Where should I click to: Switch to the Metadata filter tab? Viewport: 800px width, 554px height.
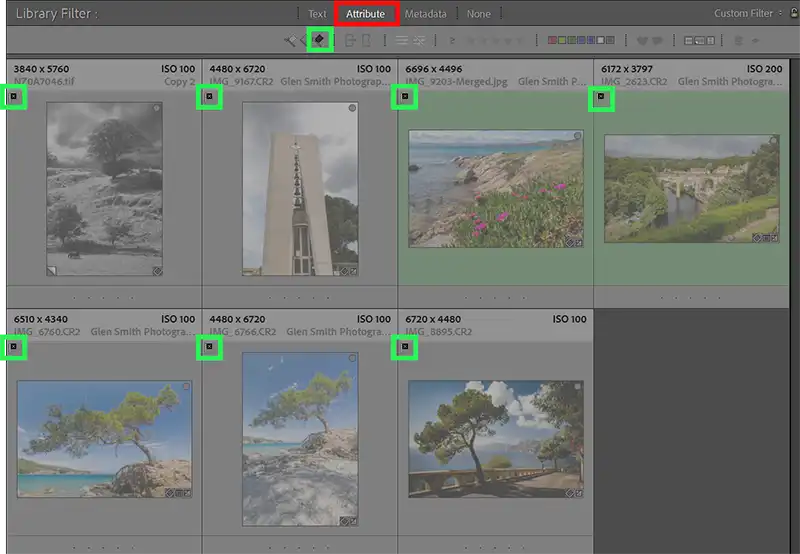pyautogui.click(x=426, y=14)
